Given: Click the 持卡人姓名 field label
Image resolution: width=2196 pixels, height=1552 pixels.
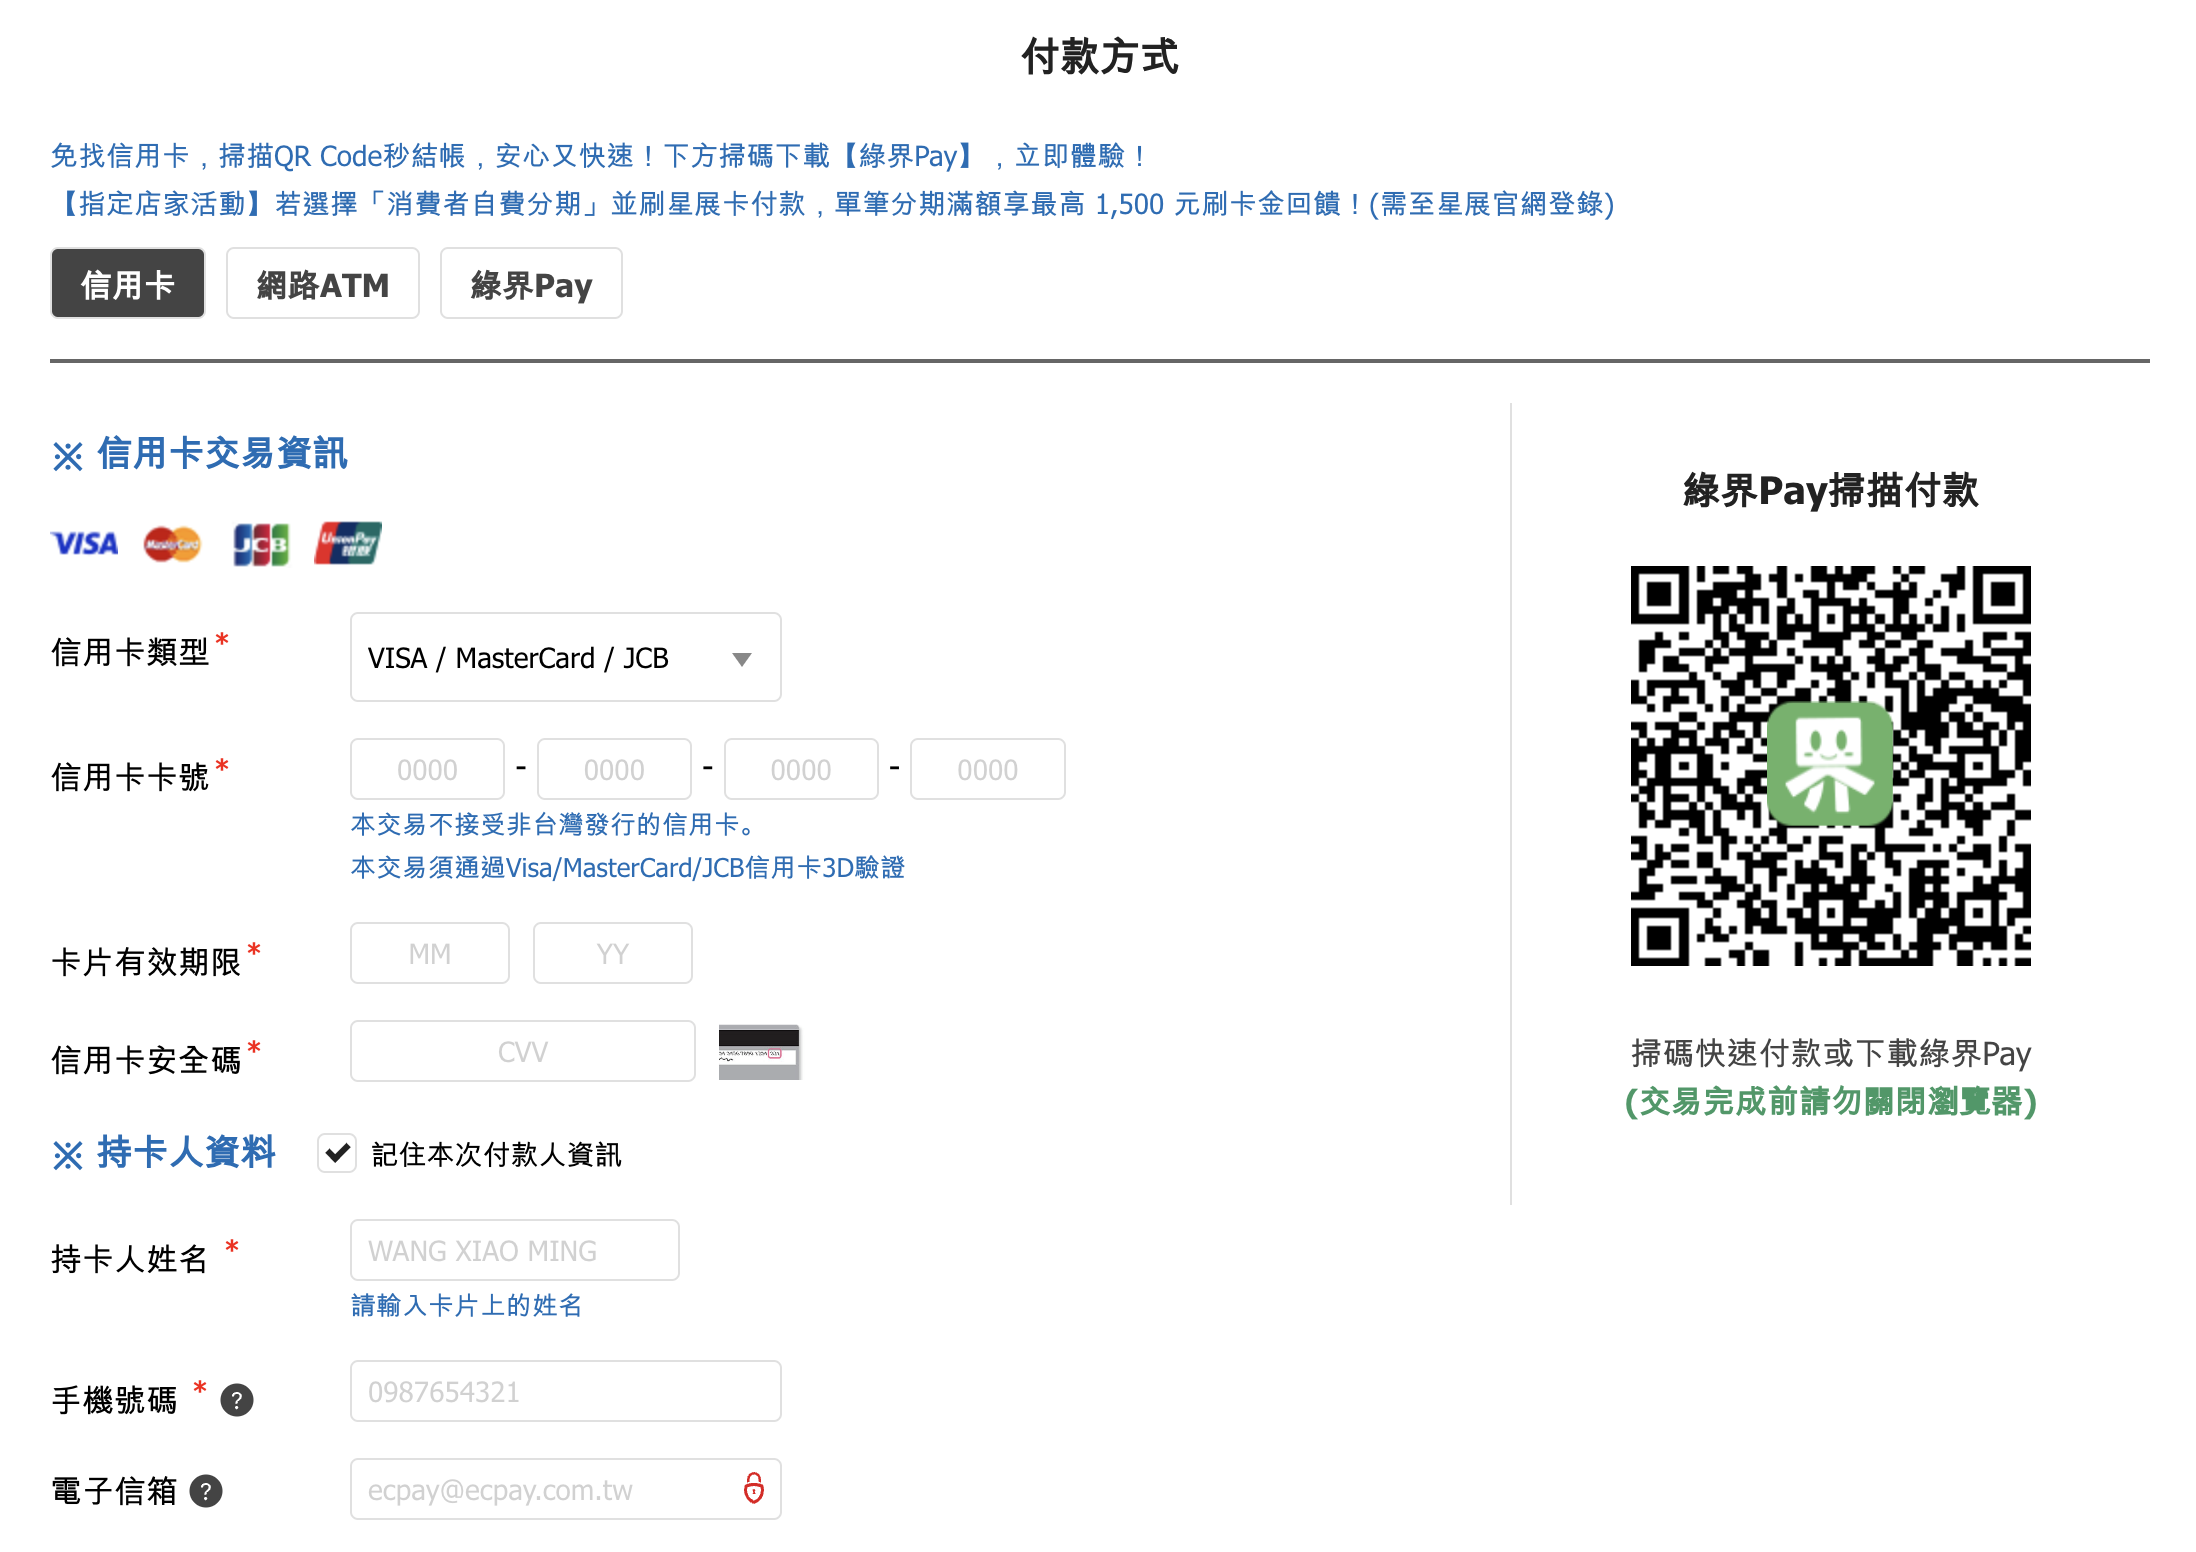Looking at the screenshot, I should [x=130, y=1258].
